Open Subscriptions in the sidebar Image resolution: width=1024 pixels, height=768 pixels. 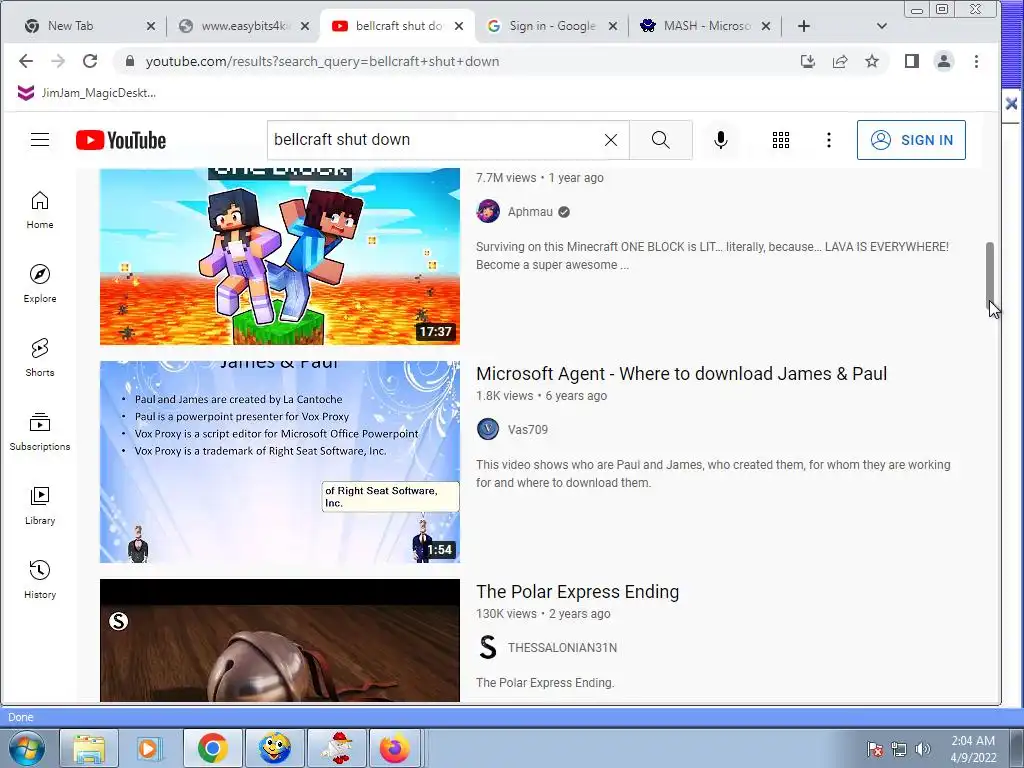[40, 432]
